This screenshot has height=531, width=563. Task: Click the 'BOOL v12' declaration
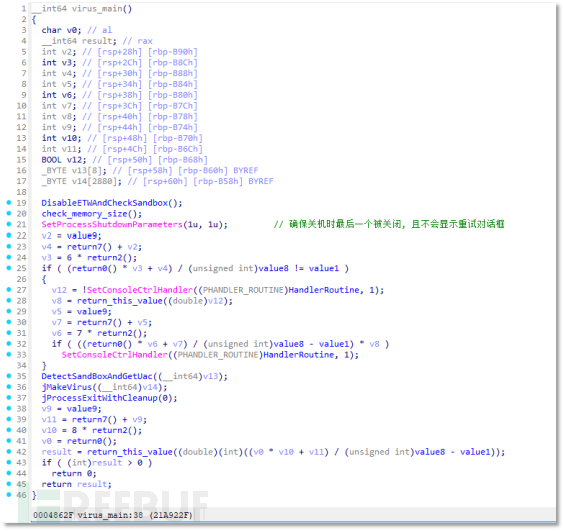tap(64, 160)
